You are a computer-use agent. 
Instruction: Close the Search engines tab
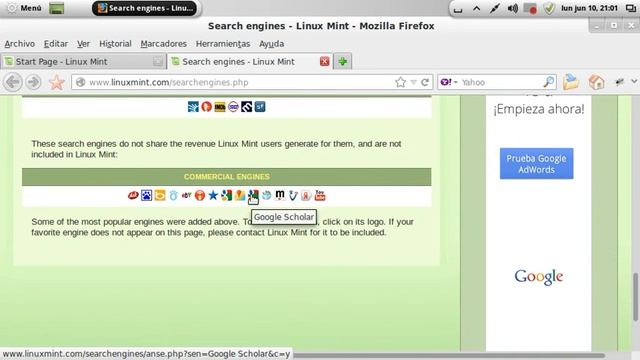tap(324, 62)
